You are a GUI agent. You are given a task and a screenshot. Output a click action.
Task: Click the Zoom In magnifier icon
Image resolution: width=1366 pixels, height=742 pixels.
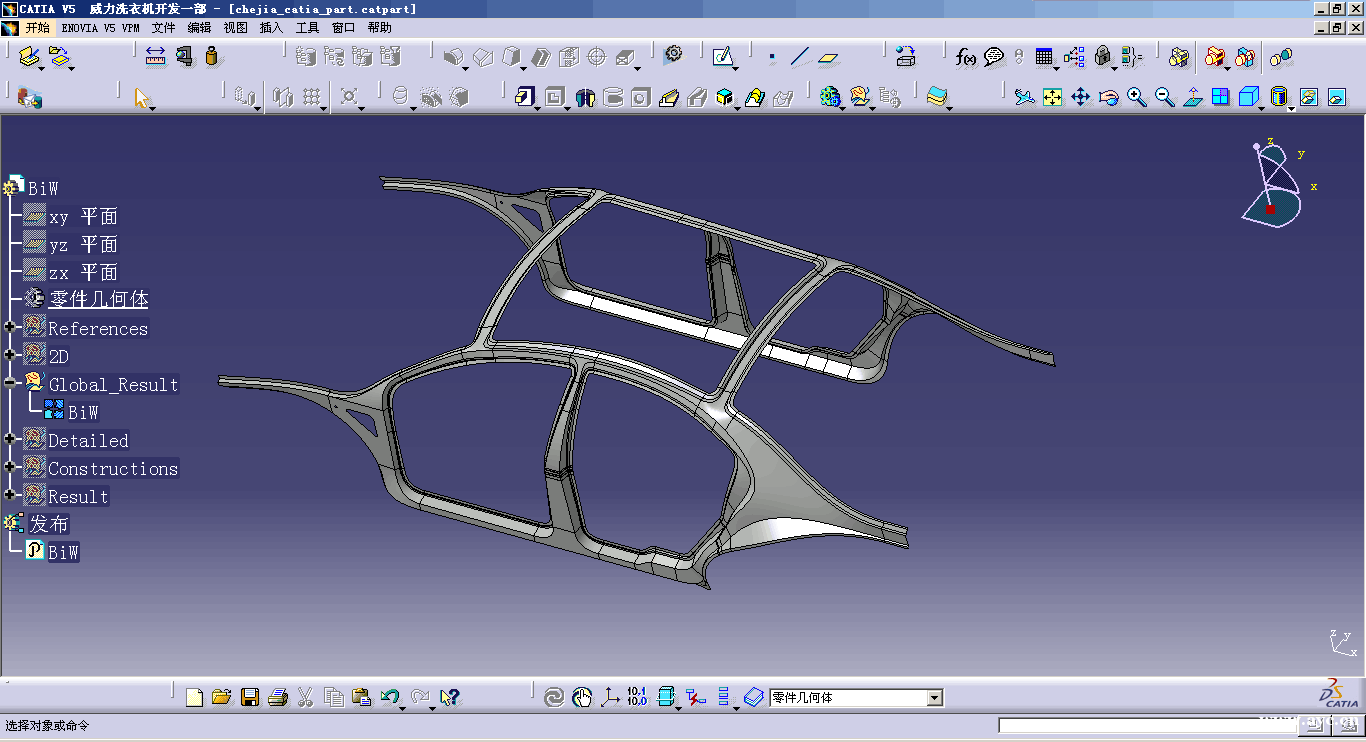(x=1136, y=97)
